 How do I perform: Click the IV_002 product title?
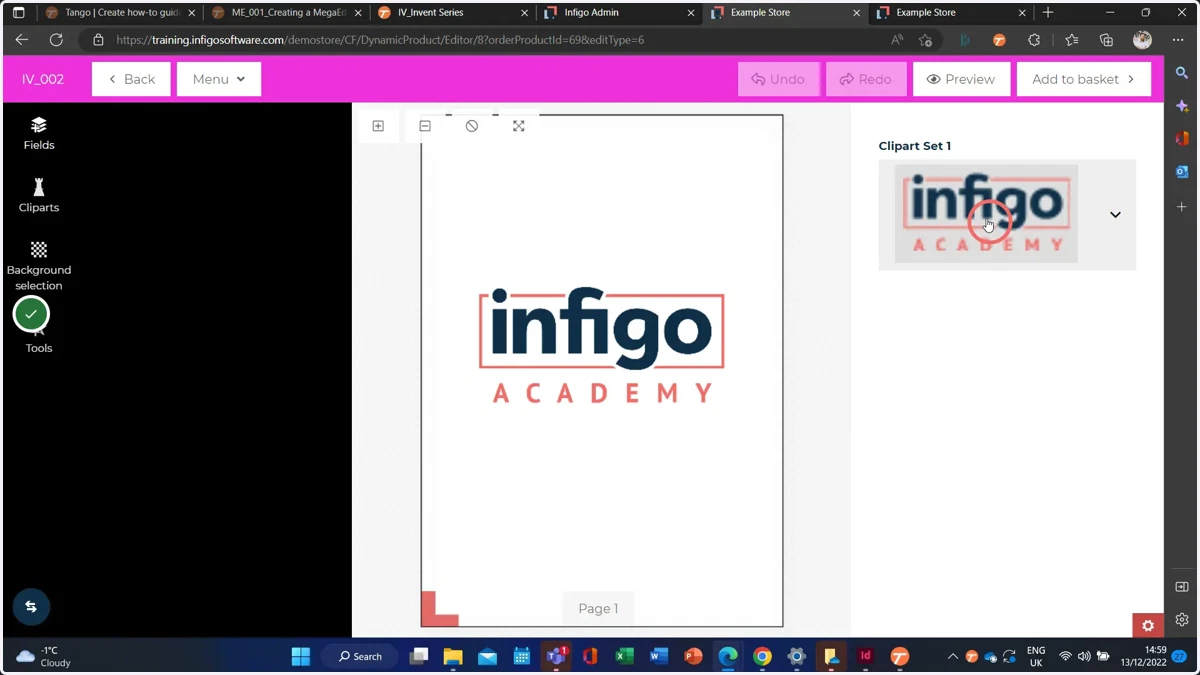[43, 79]
